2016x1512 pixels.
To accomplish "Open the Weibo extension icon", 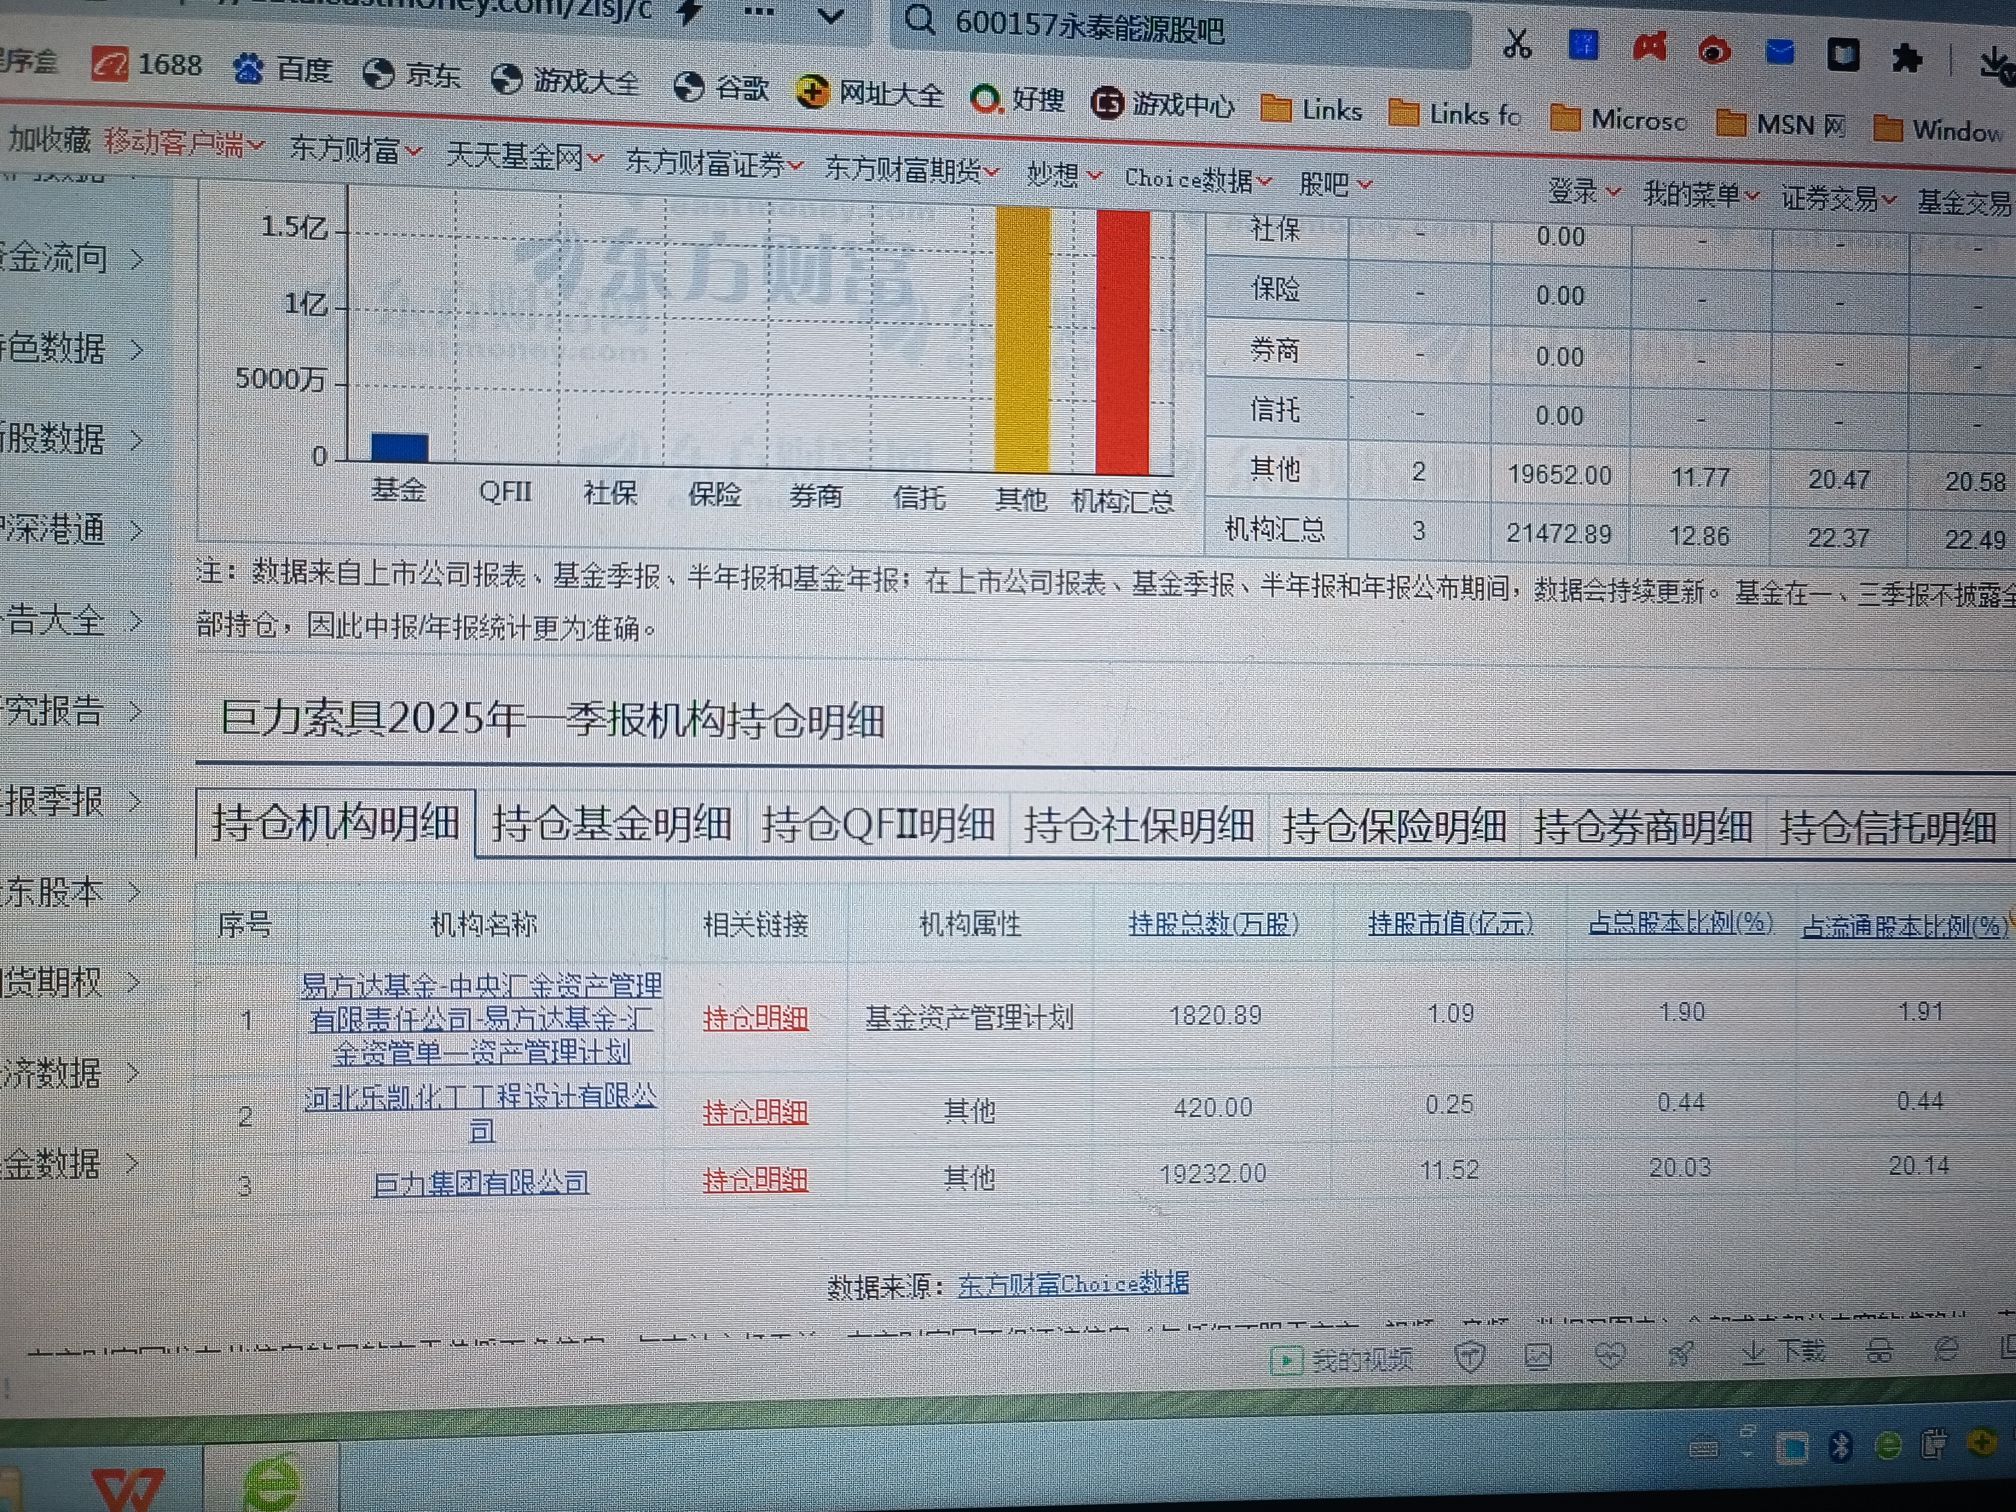I will coord(1714,50).
